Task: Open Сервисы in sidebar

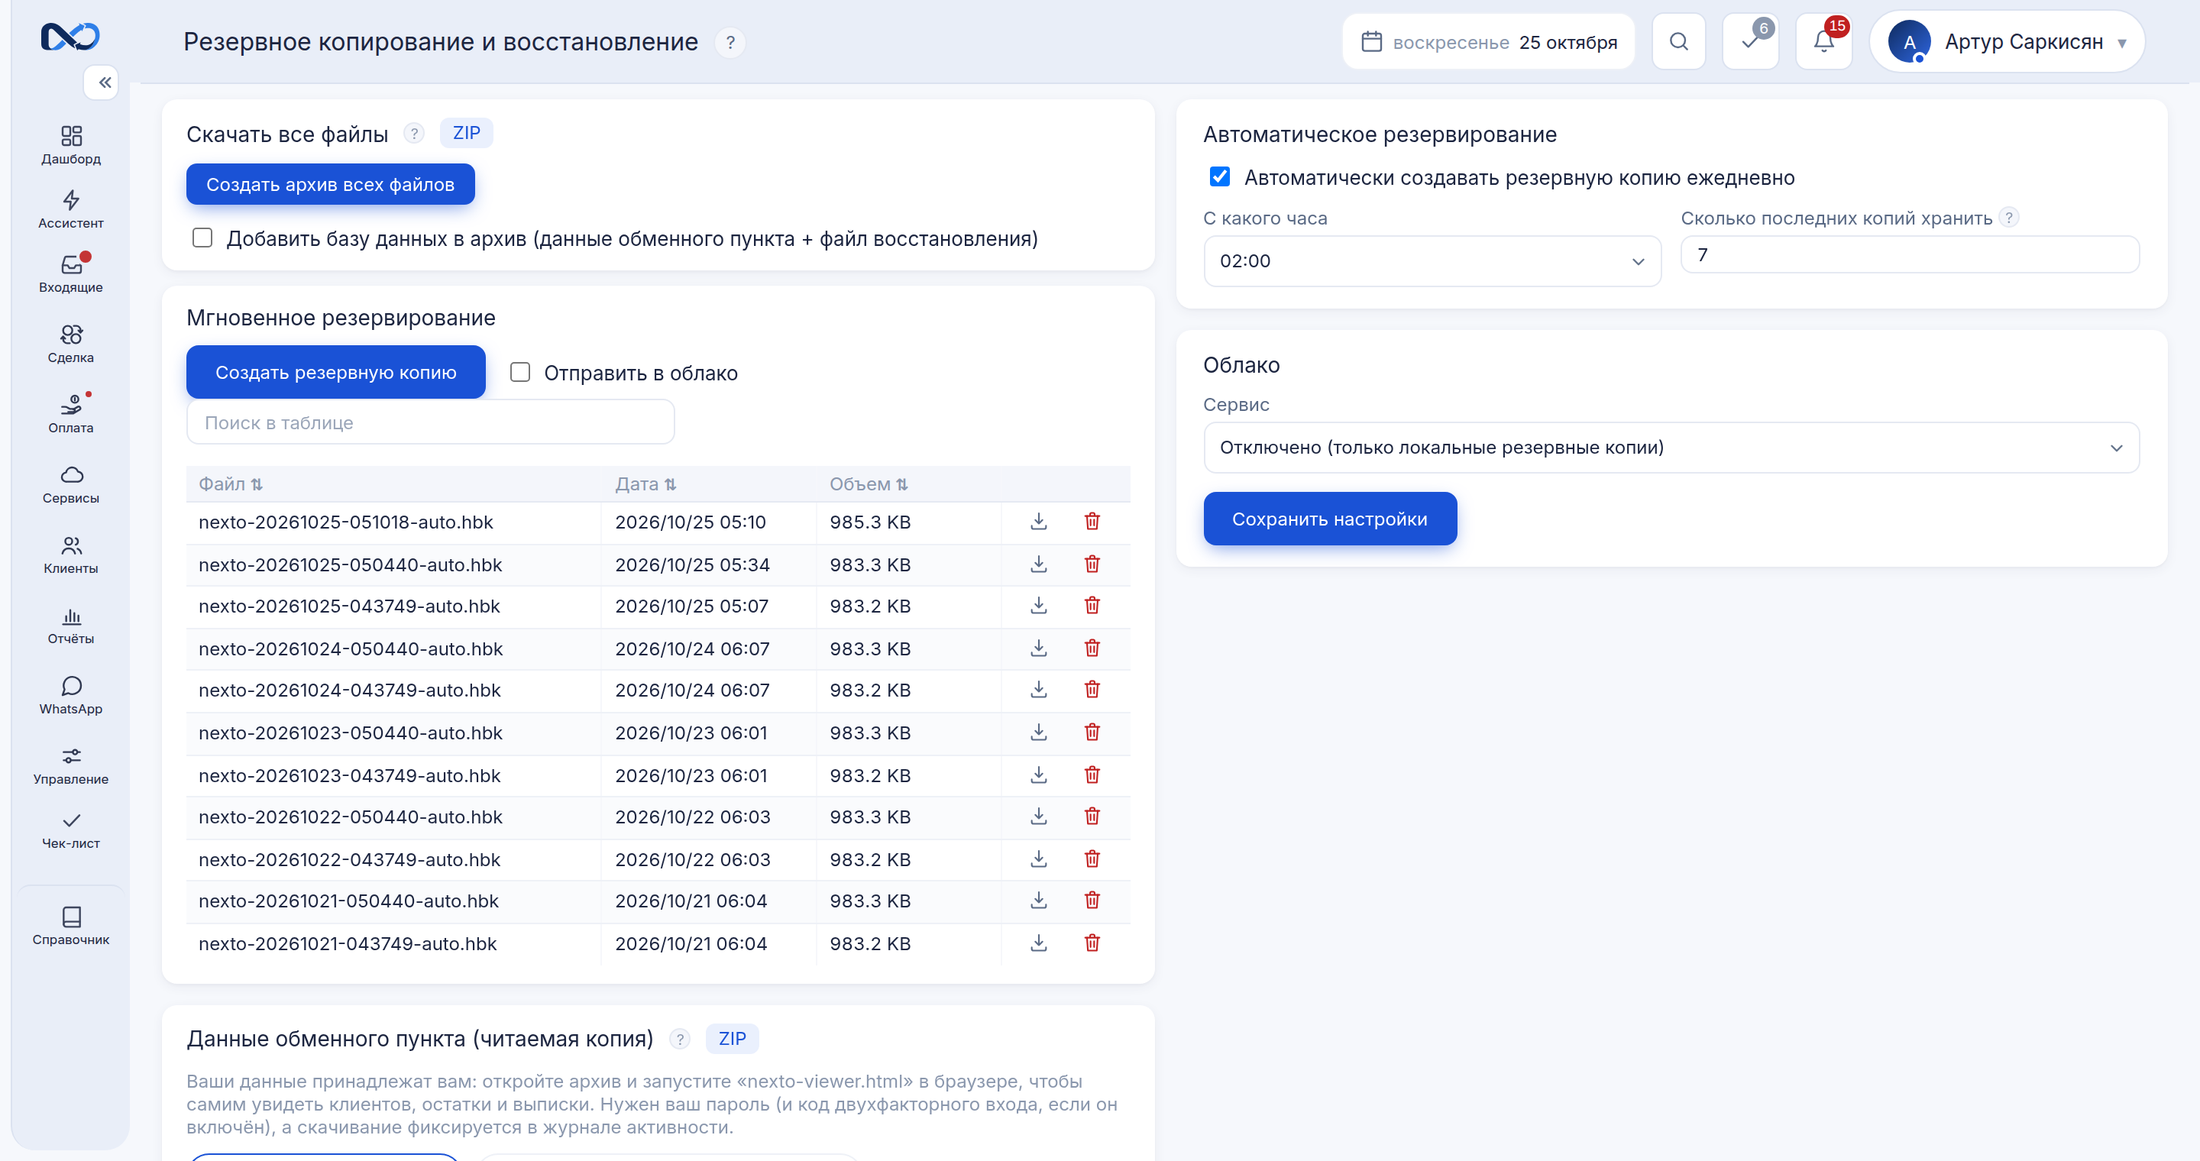Action: (71, 484)
